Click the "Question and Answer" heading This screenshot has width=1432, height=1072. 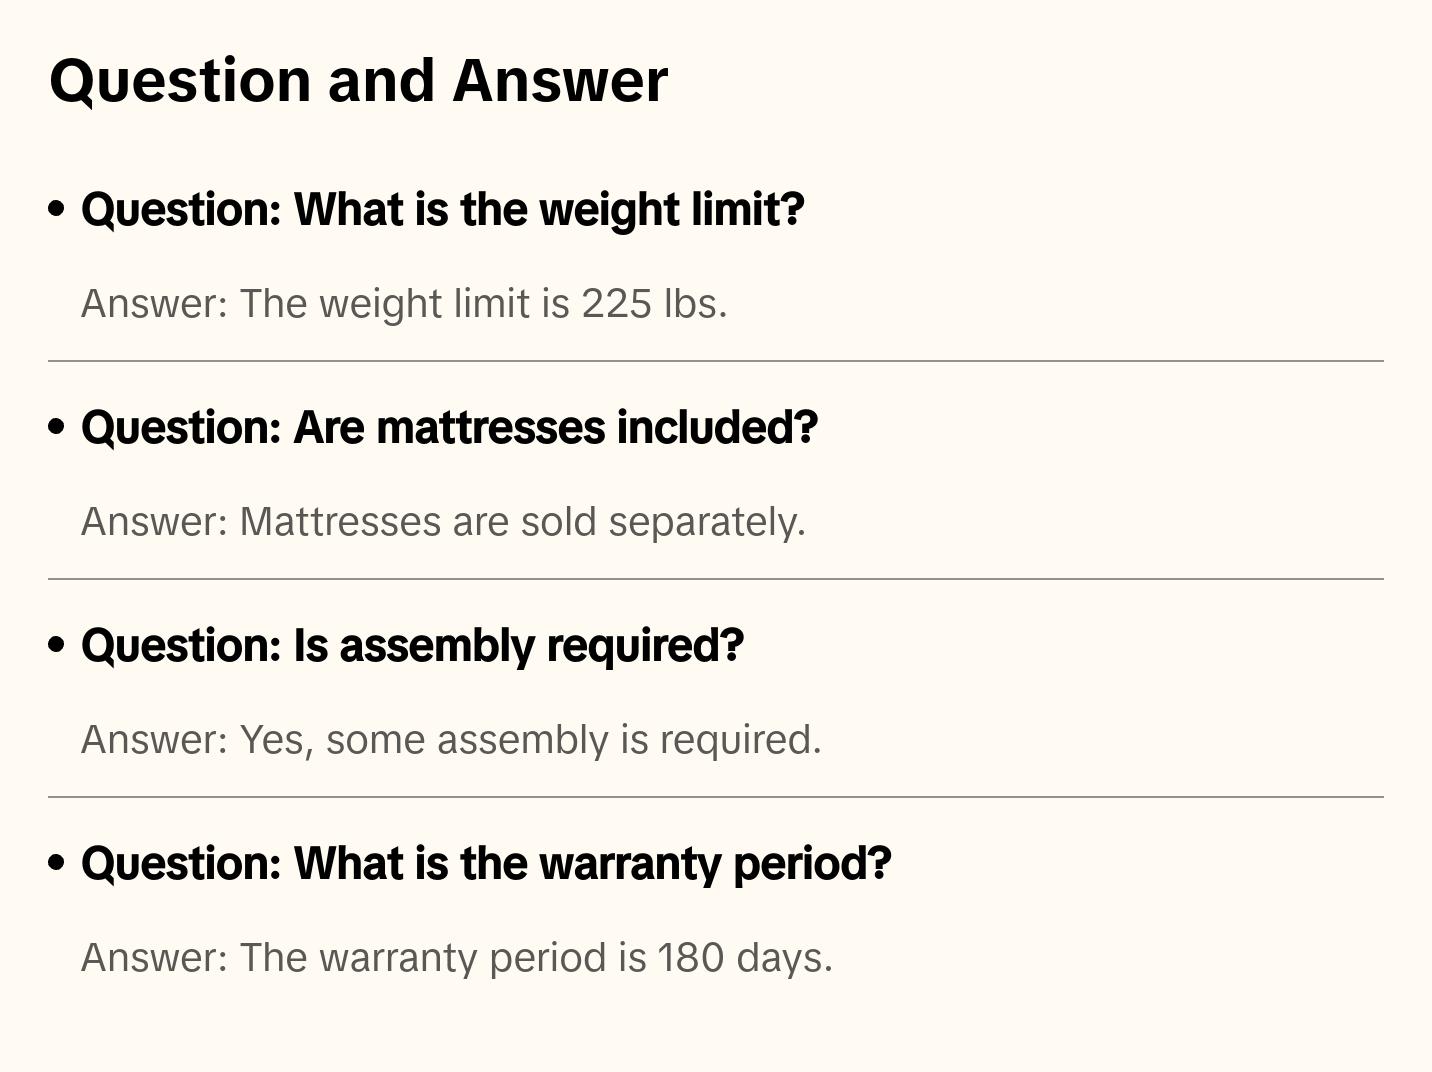click(358, 80)
